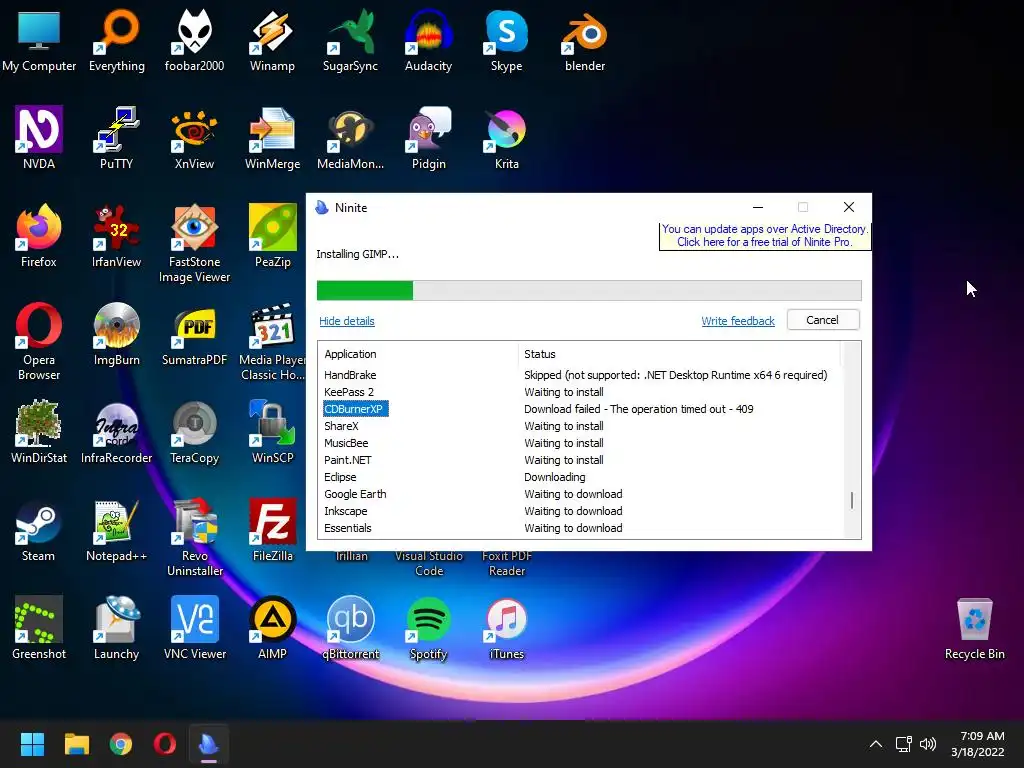Select the SumatraPDF desktop icon

[194, 334]
